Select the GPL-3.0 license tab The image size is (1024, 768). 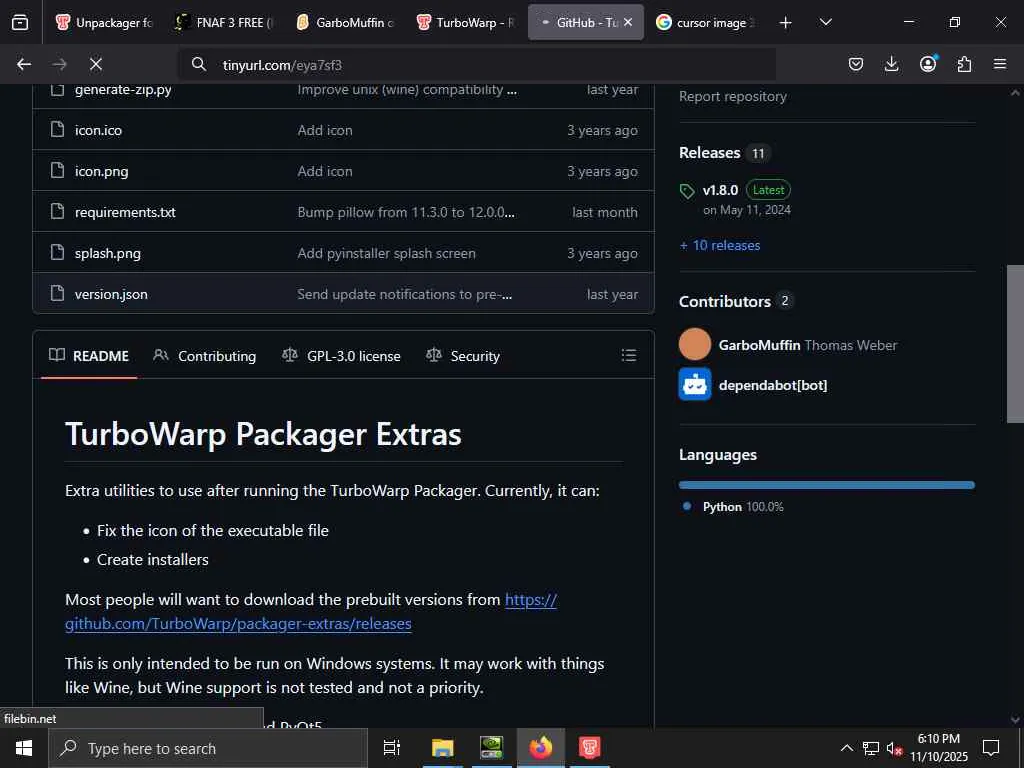click(341, 356)
